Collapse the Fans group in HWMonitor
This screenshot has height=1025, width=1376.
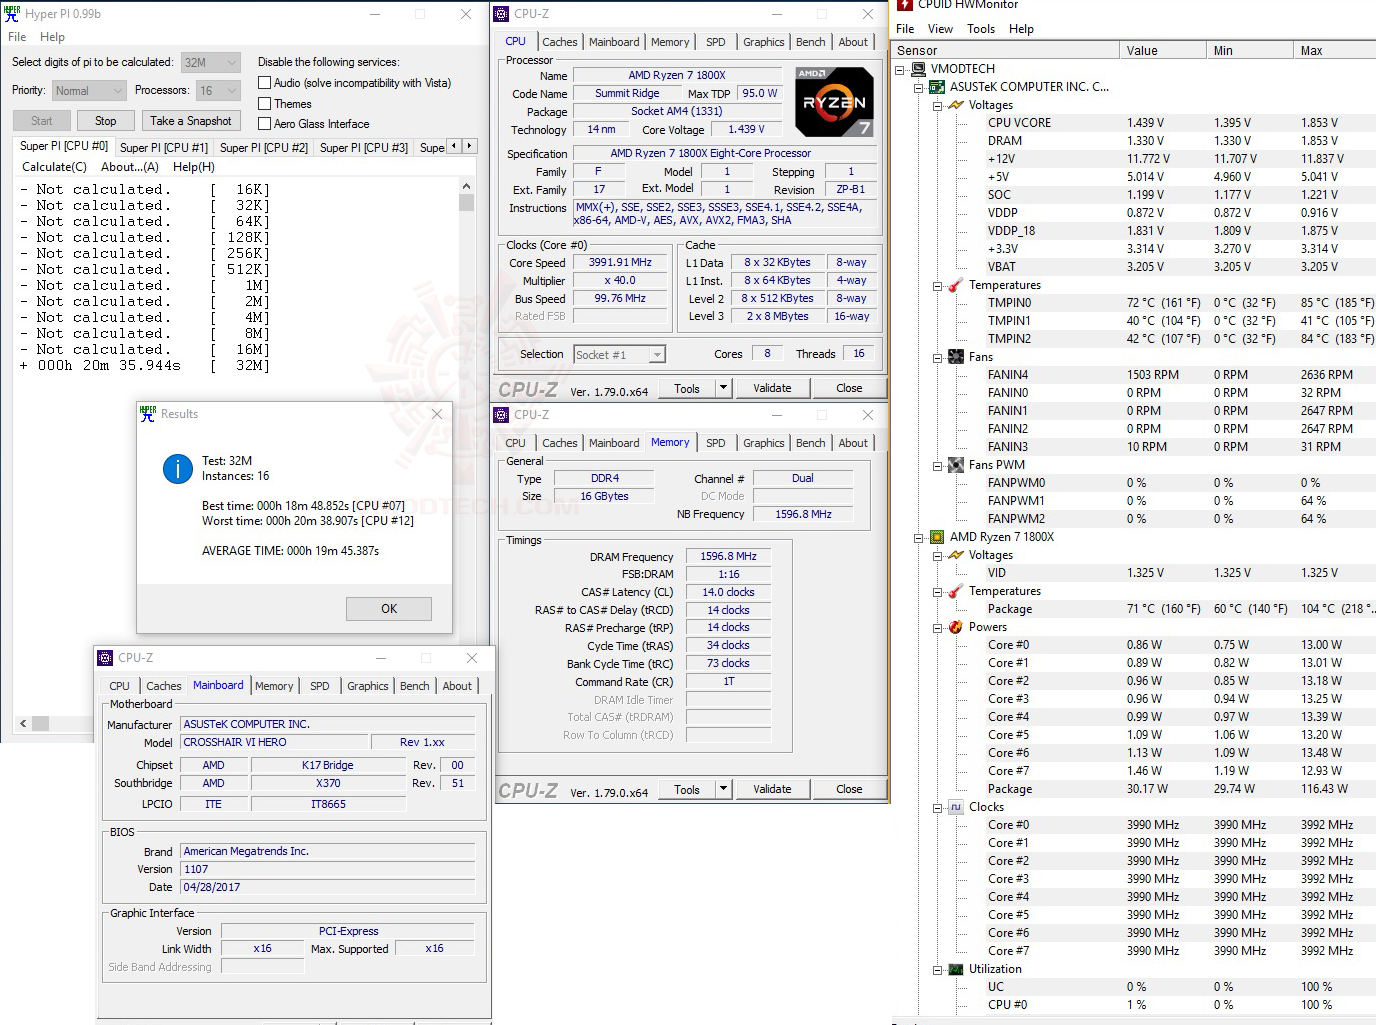[x=937, y=357]
